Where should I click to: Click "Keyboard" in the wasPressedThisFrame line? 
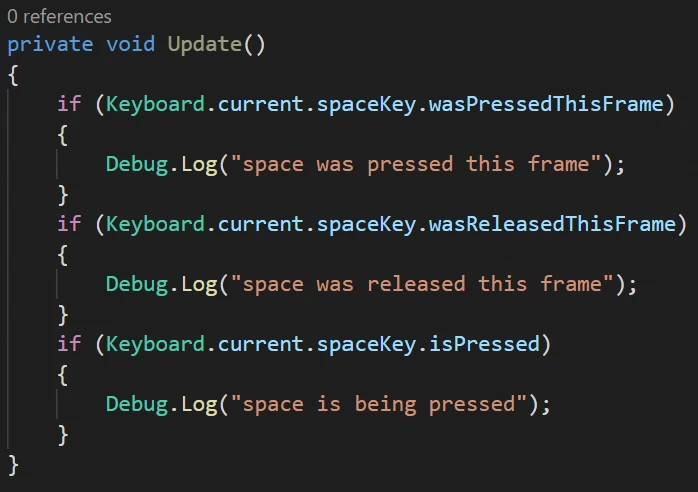(x=155, y=104)
